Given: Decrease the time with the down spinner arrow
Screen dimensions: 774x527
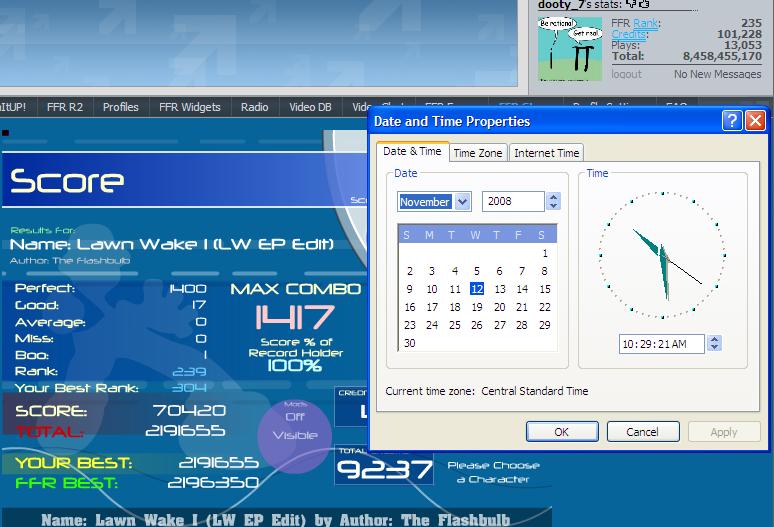Looking at the screenshot, I should pyautogui.click(x=714, y=347).
